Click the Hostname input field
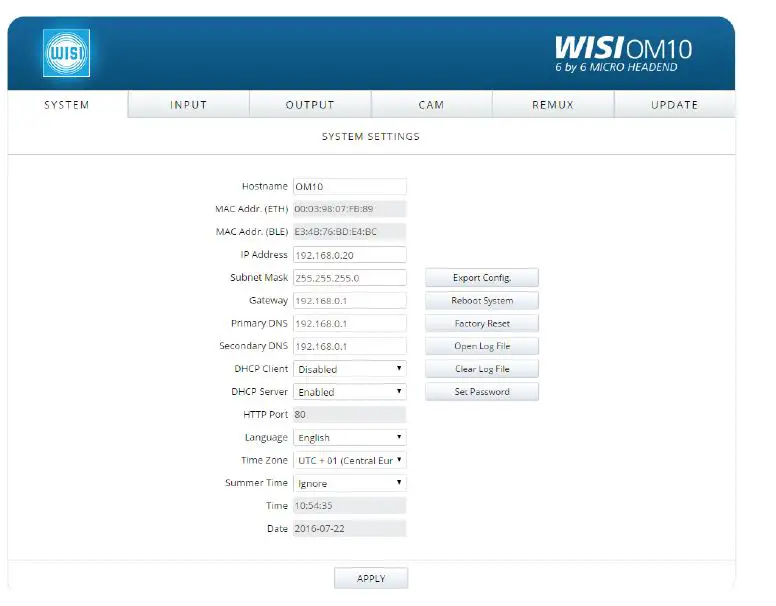The height and width of the screenshot is (606, 776). [350, 186]
